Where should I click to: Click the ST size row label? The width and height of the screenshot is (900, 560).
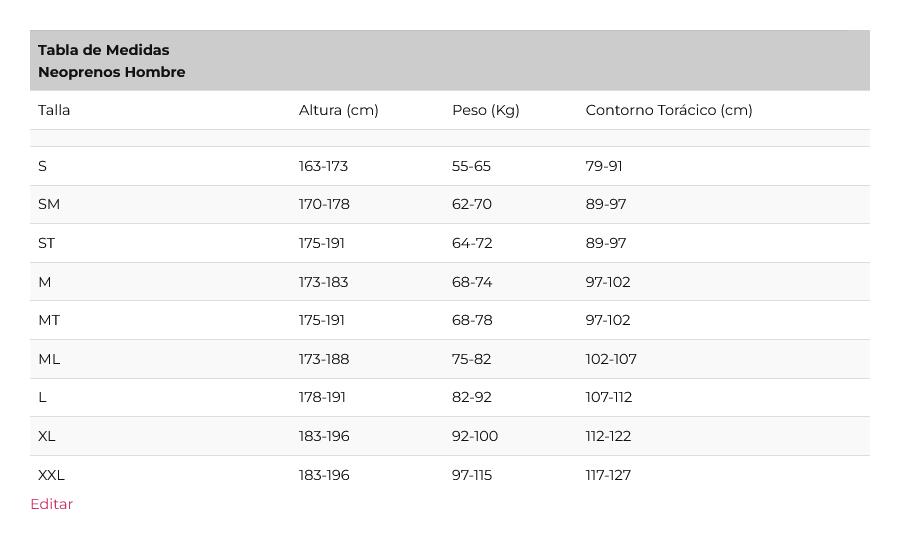(x=46, y=243)
